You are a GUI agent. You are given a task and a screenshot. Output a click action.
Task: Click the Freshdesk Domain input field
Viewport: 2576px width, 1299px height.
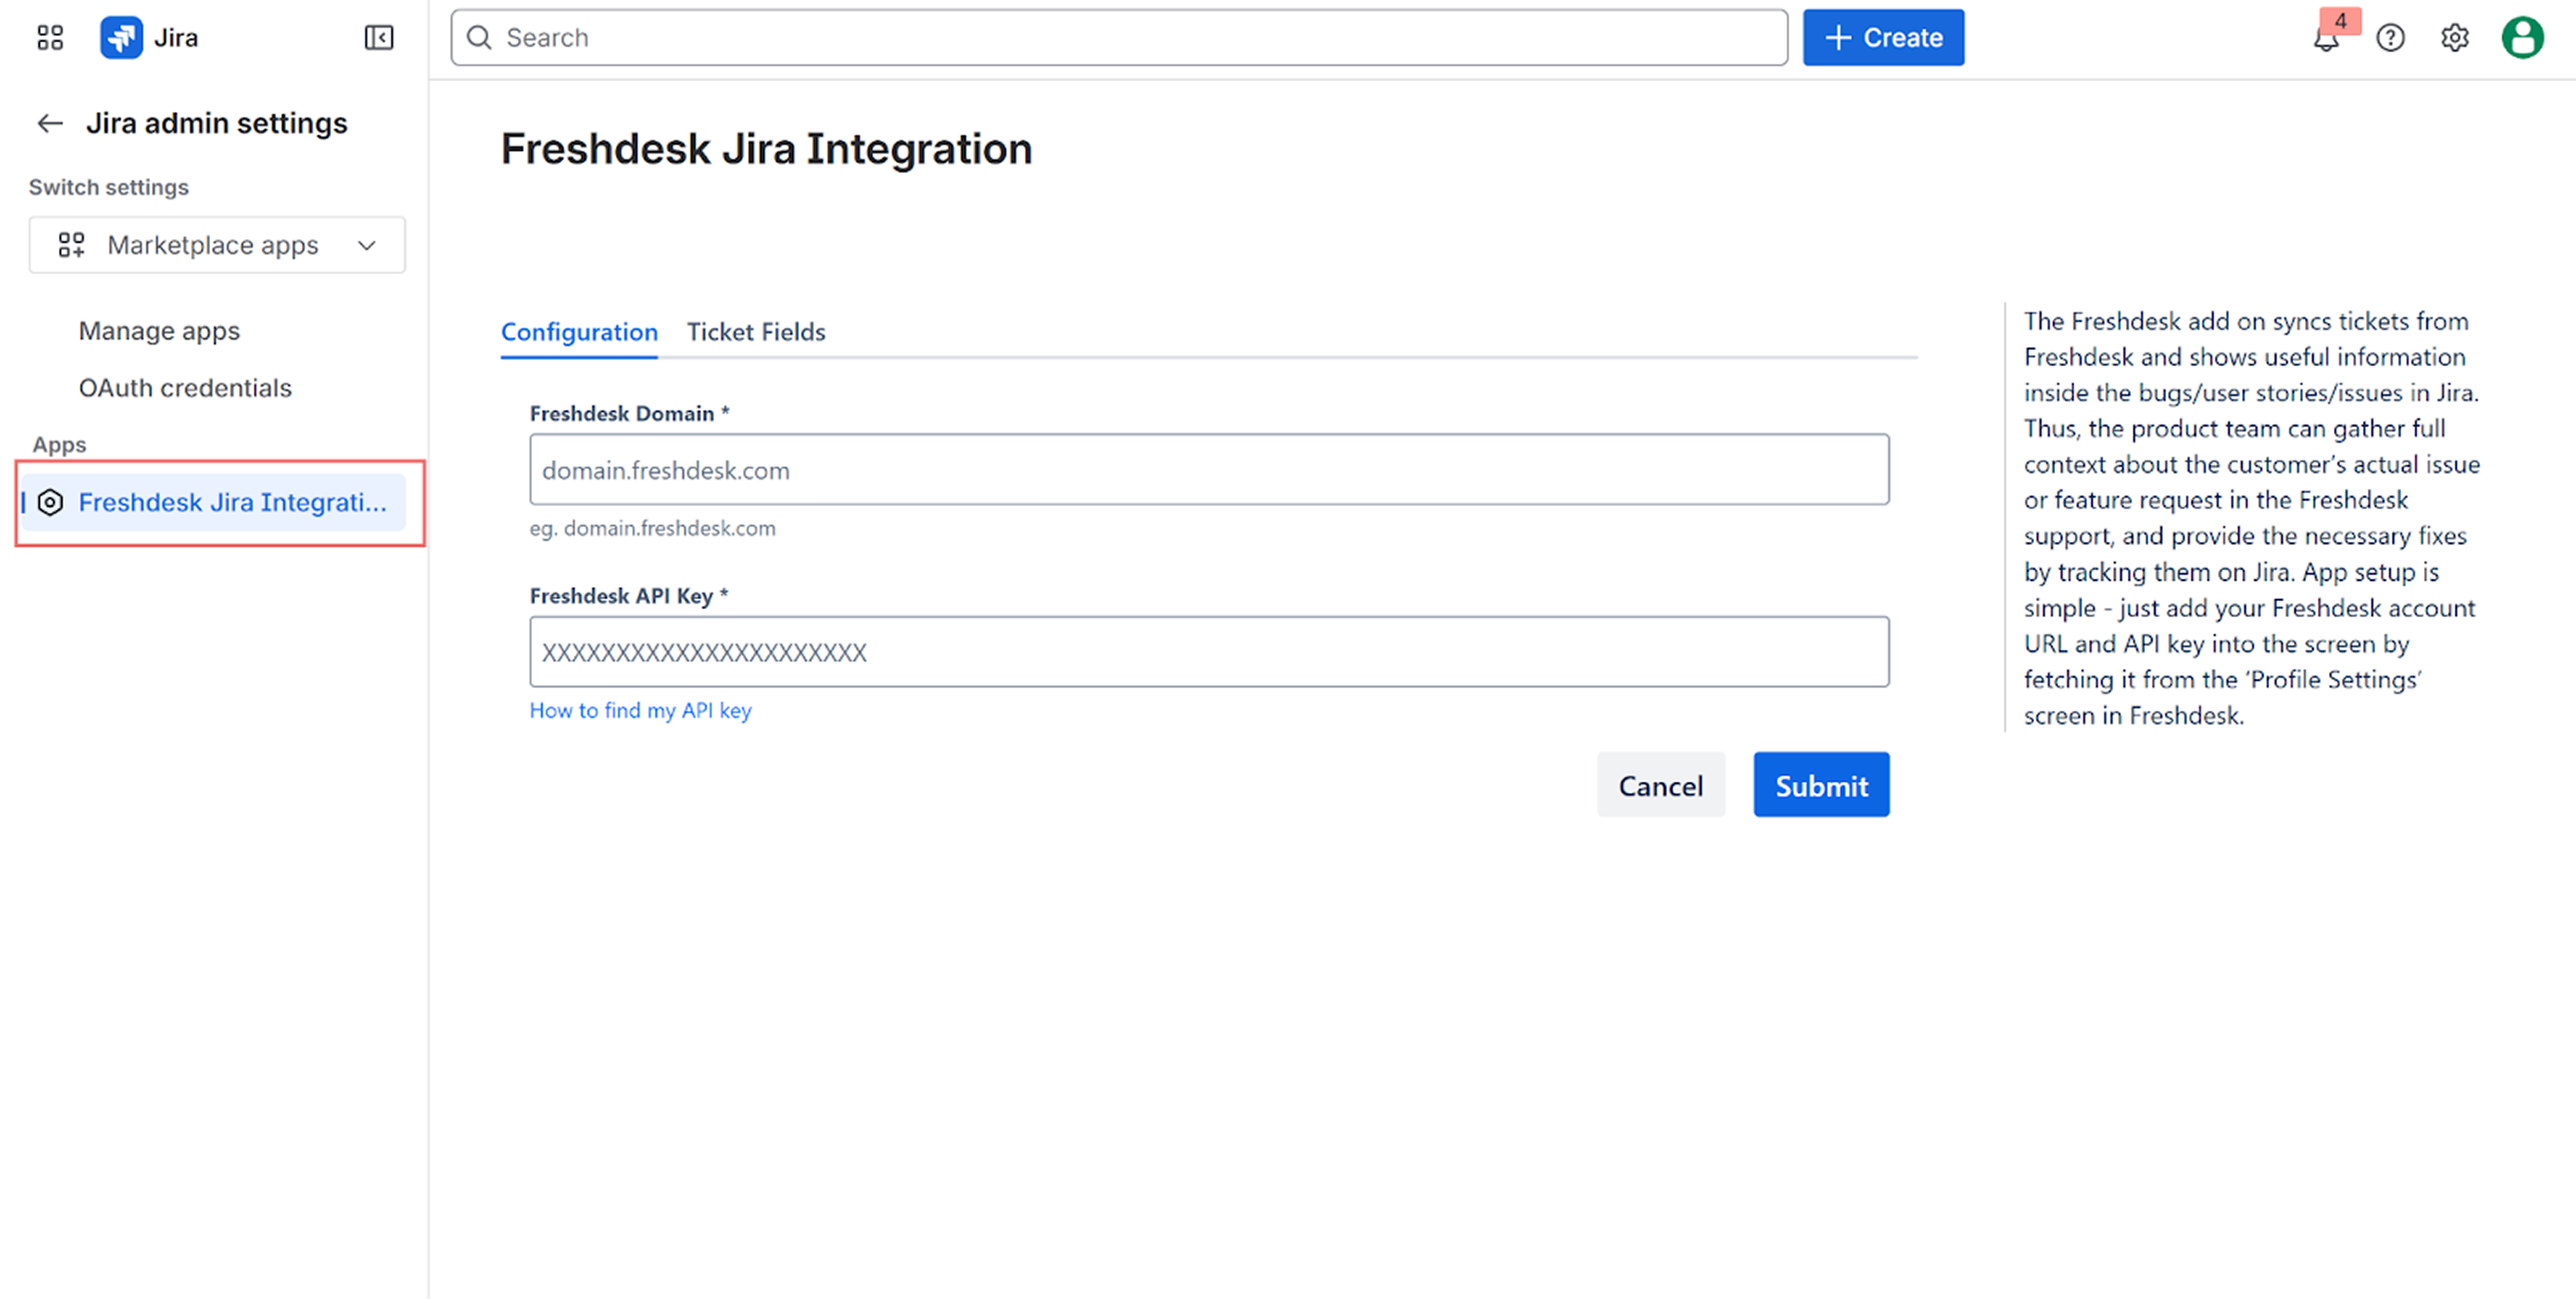1208,470
